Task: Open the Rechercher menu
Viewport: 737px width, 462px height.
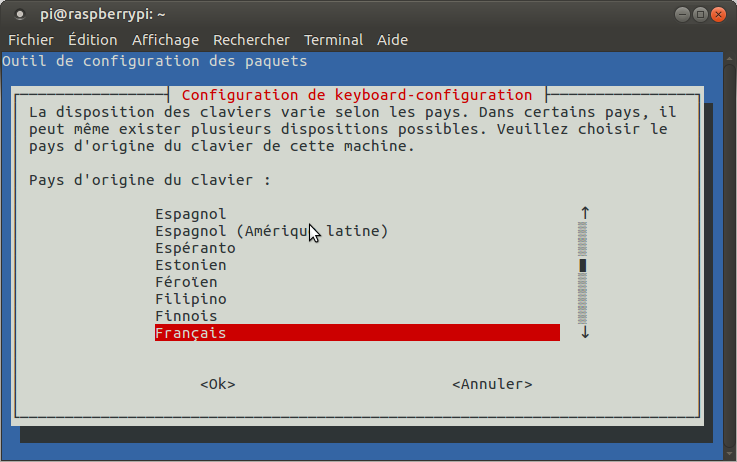Action: [x=251, y=40]
